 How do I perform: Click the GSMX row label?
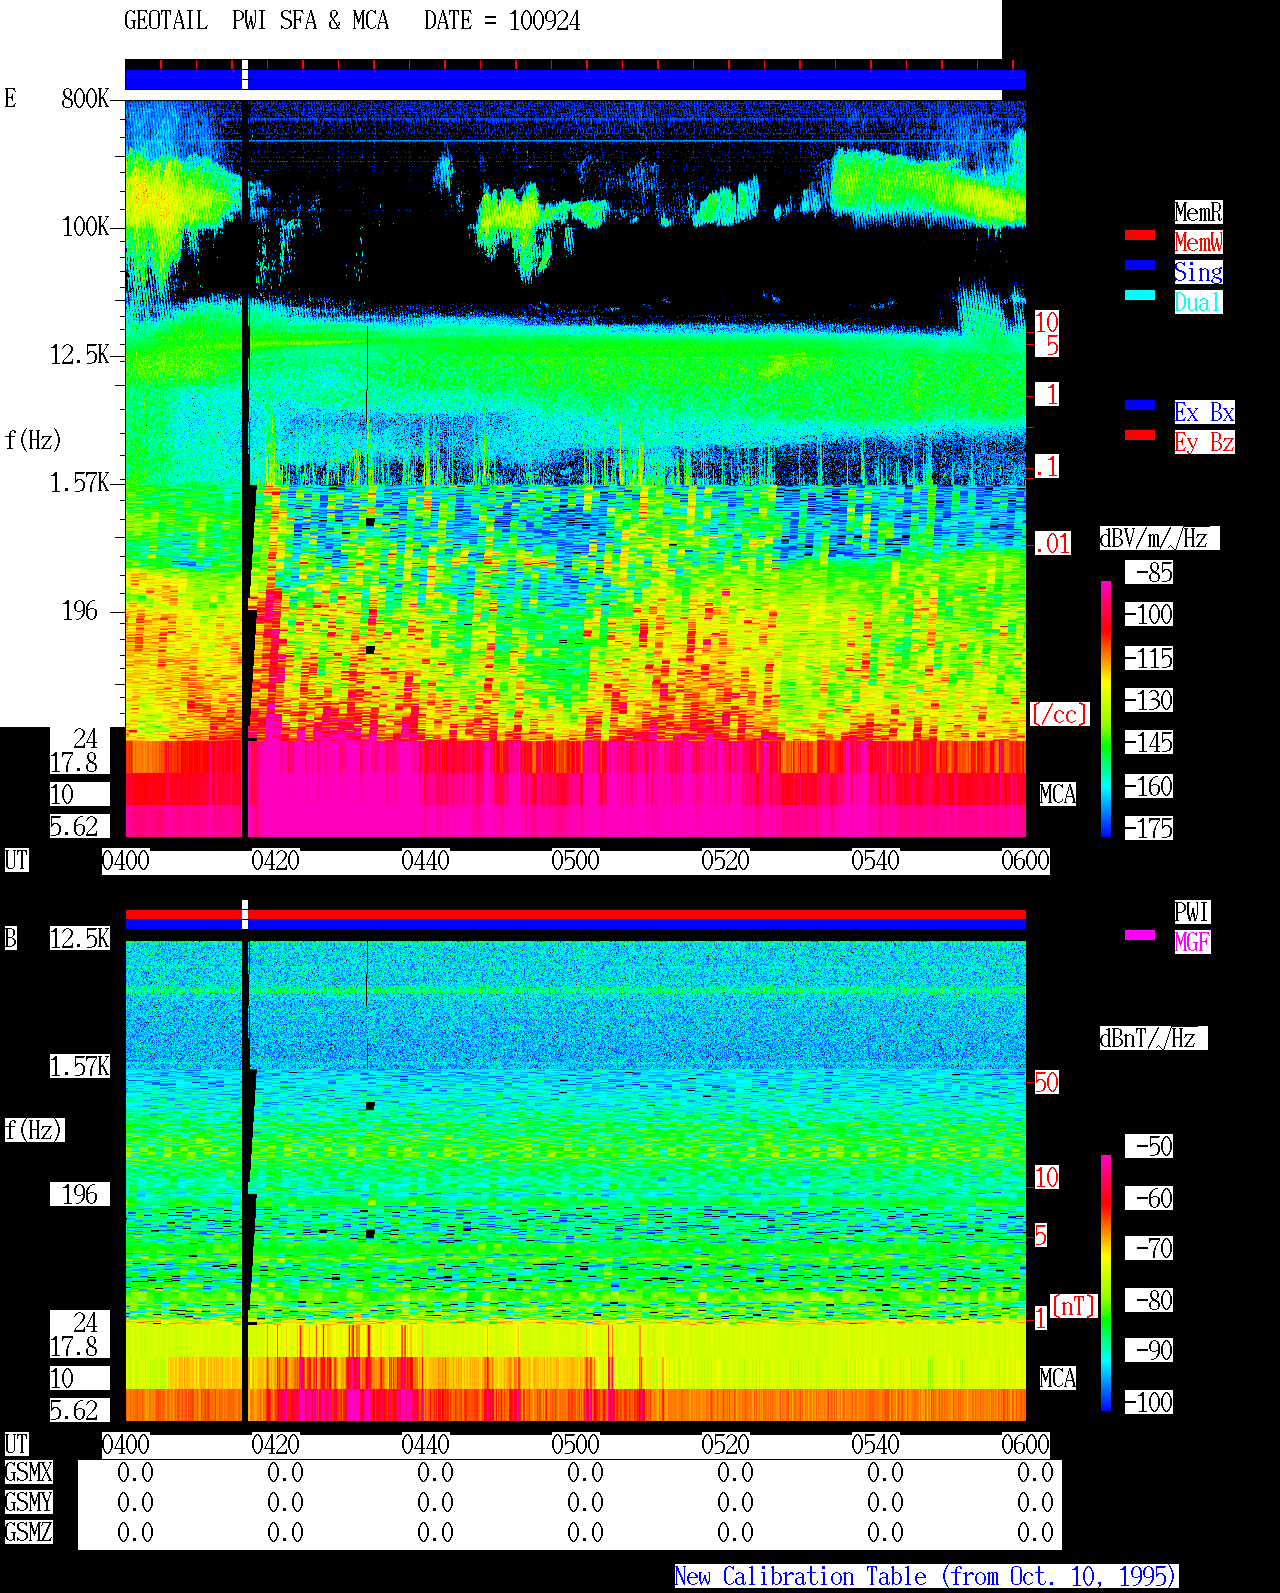coord(28,1472)
